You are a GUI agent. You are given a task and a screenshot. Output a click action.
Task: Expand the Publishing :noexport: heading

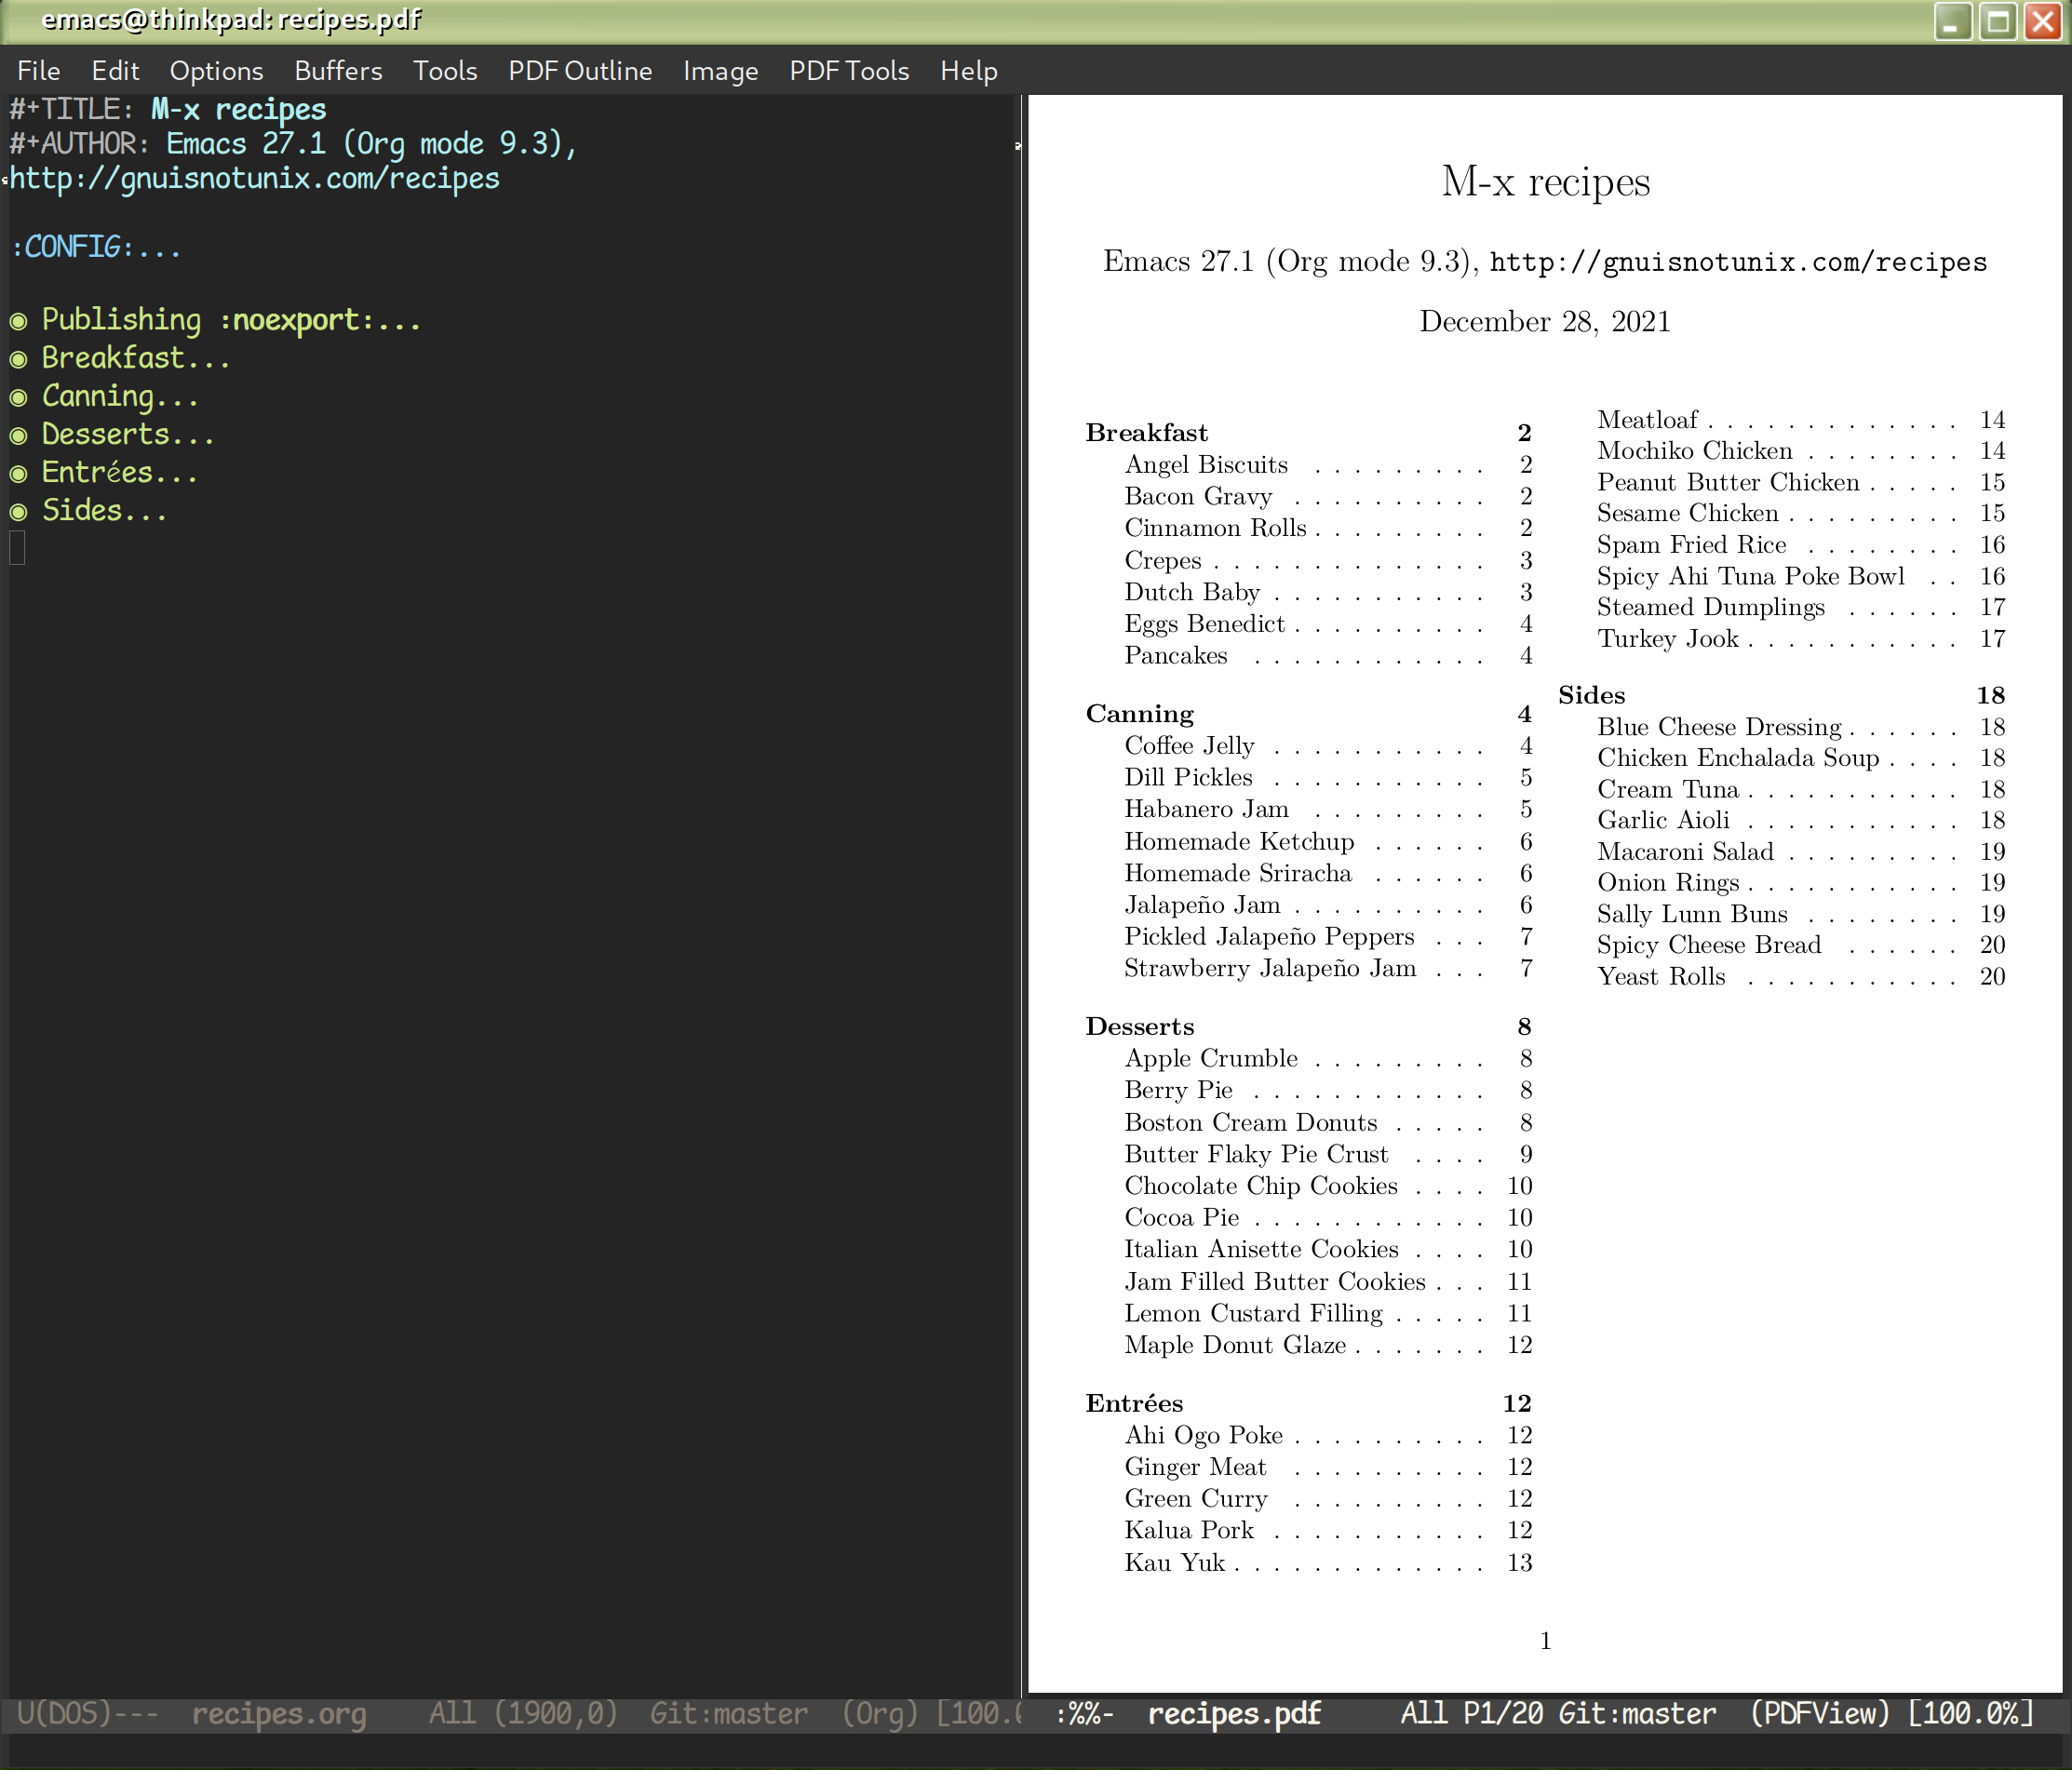coord(231,320)
